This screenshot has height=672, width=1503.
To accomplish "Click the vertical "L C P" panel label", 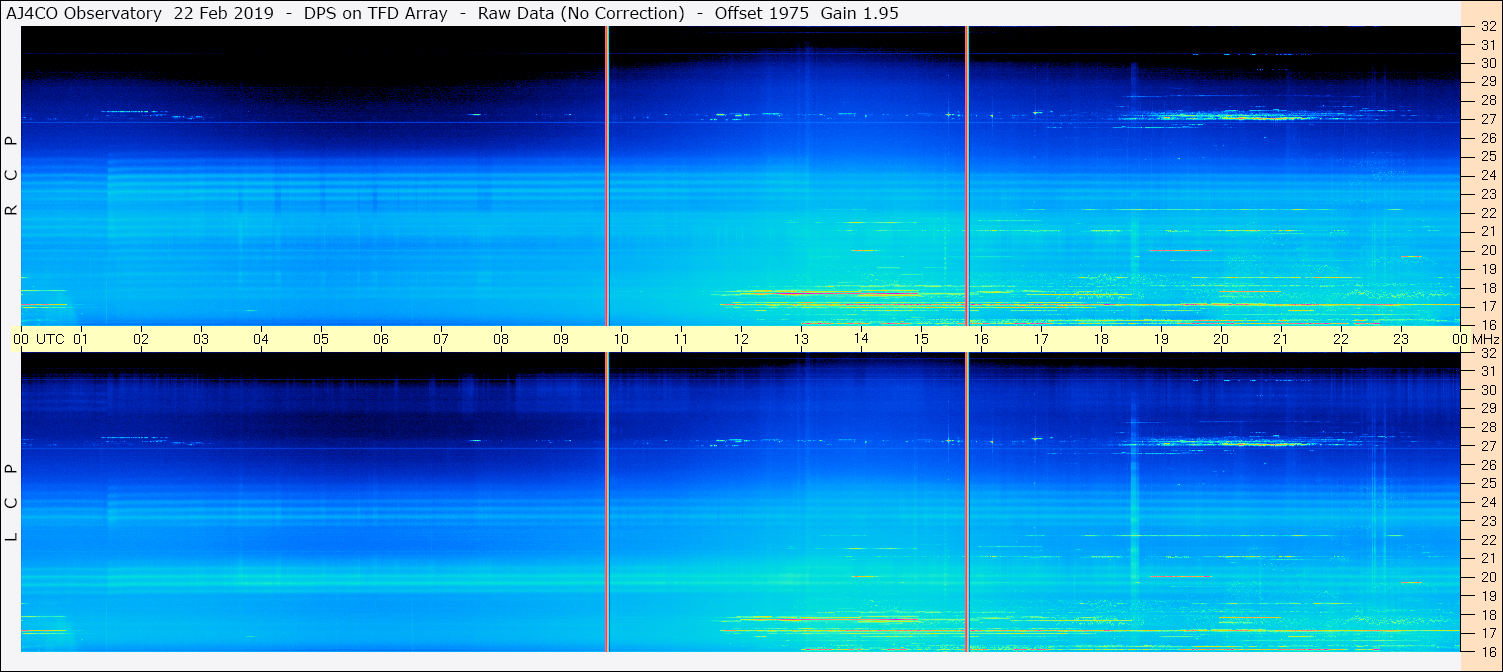I will [12, 502].
